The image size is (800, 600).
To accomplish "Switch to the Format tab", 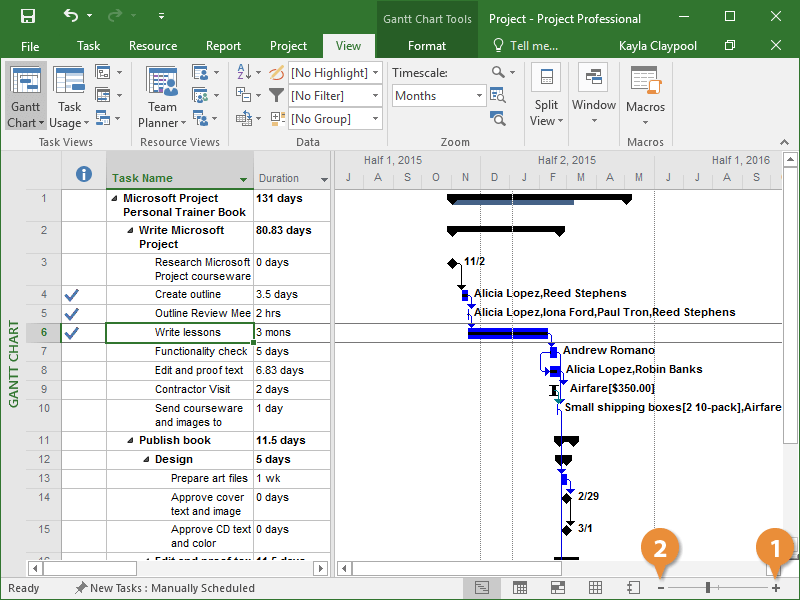I will [427, 46].
